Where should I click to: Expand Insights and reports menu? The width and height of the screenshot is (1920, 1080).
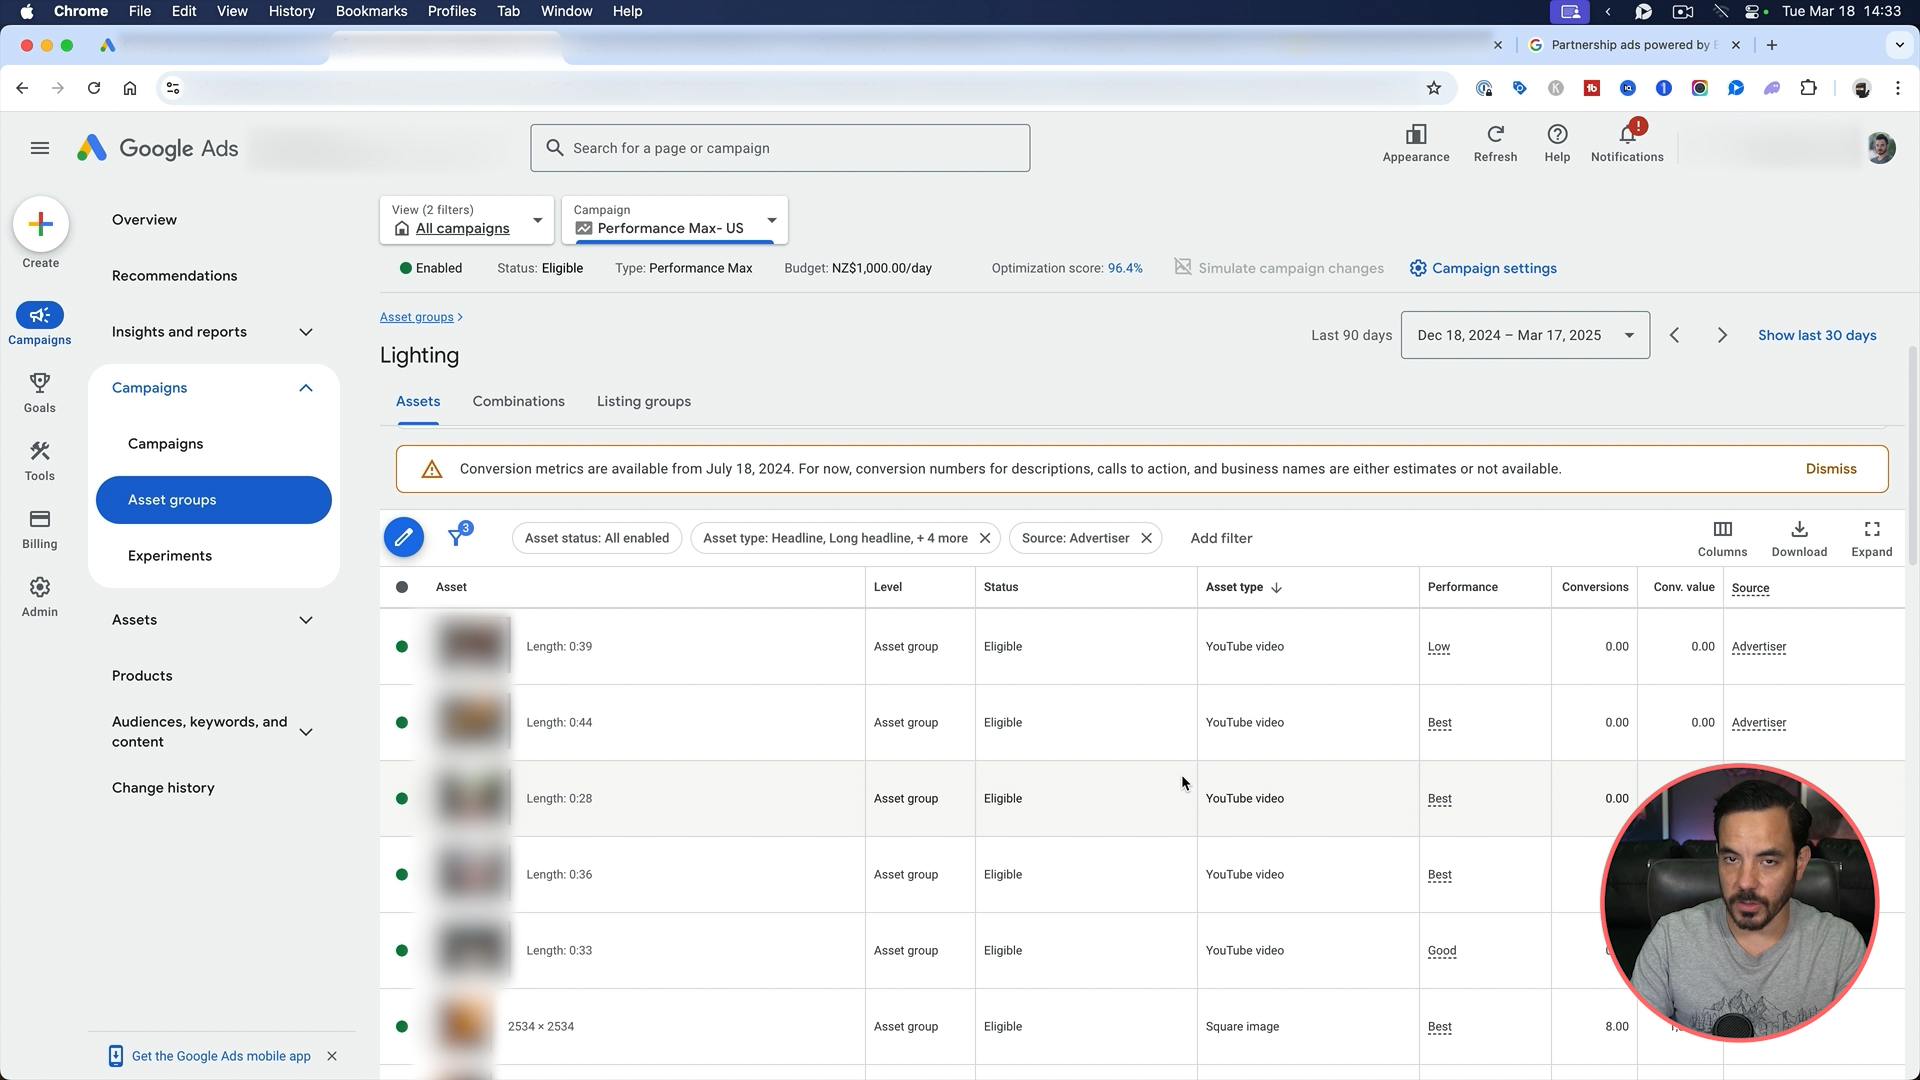click(212, 332)
